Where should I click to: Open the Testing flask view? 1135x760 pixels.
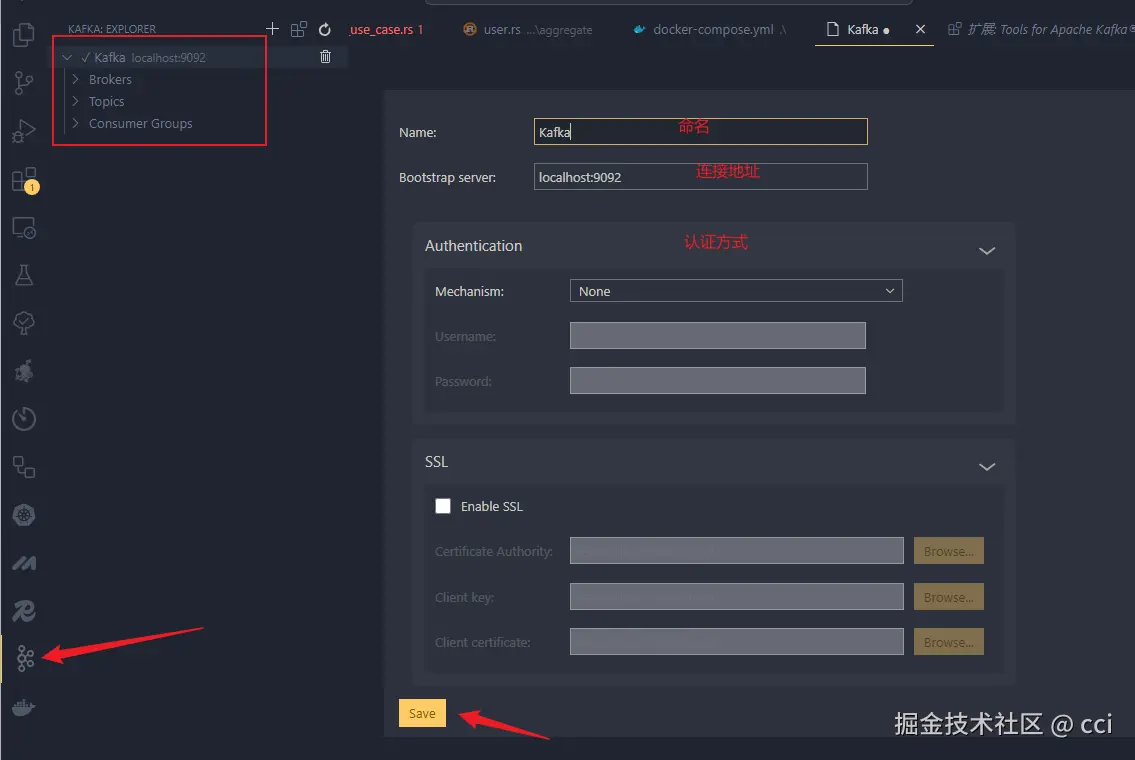(24, 275)
